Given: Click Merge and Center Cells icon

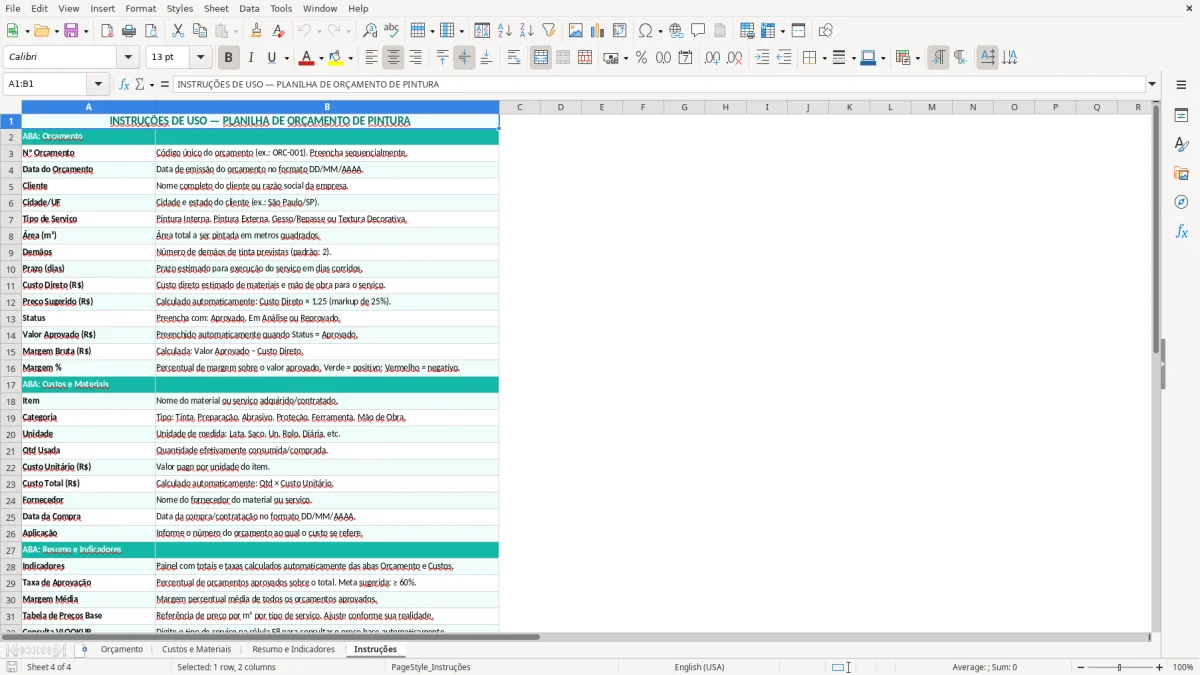Looking at the screenshot, I should [x=541, y=58].
